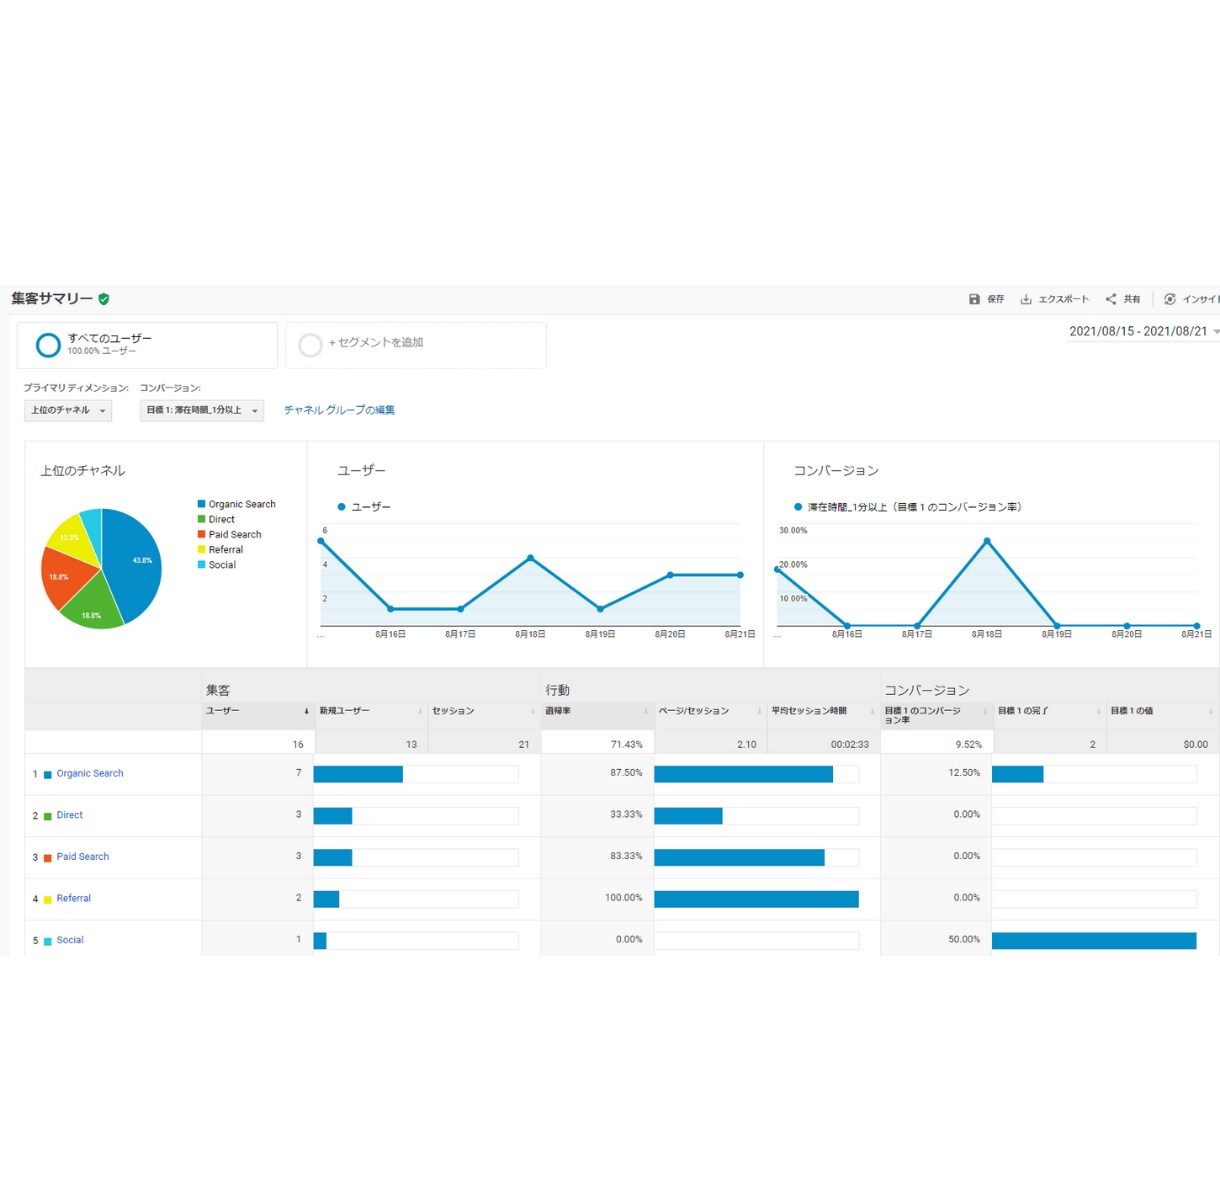Click the セグメントを追加 empty circle icon
Viewport: 1220px width, 1200px height.
[311, 345]
